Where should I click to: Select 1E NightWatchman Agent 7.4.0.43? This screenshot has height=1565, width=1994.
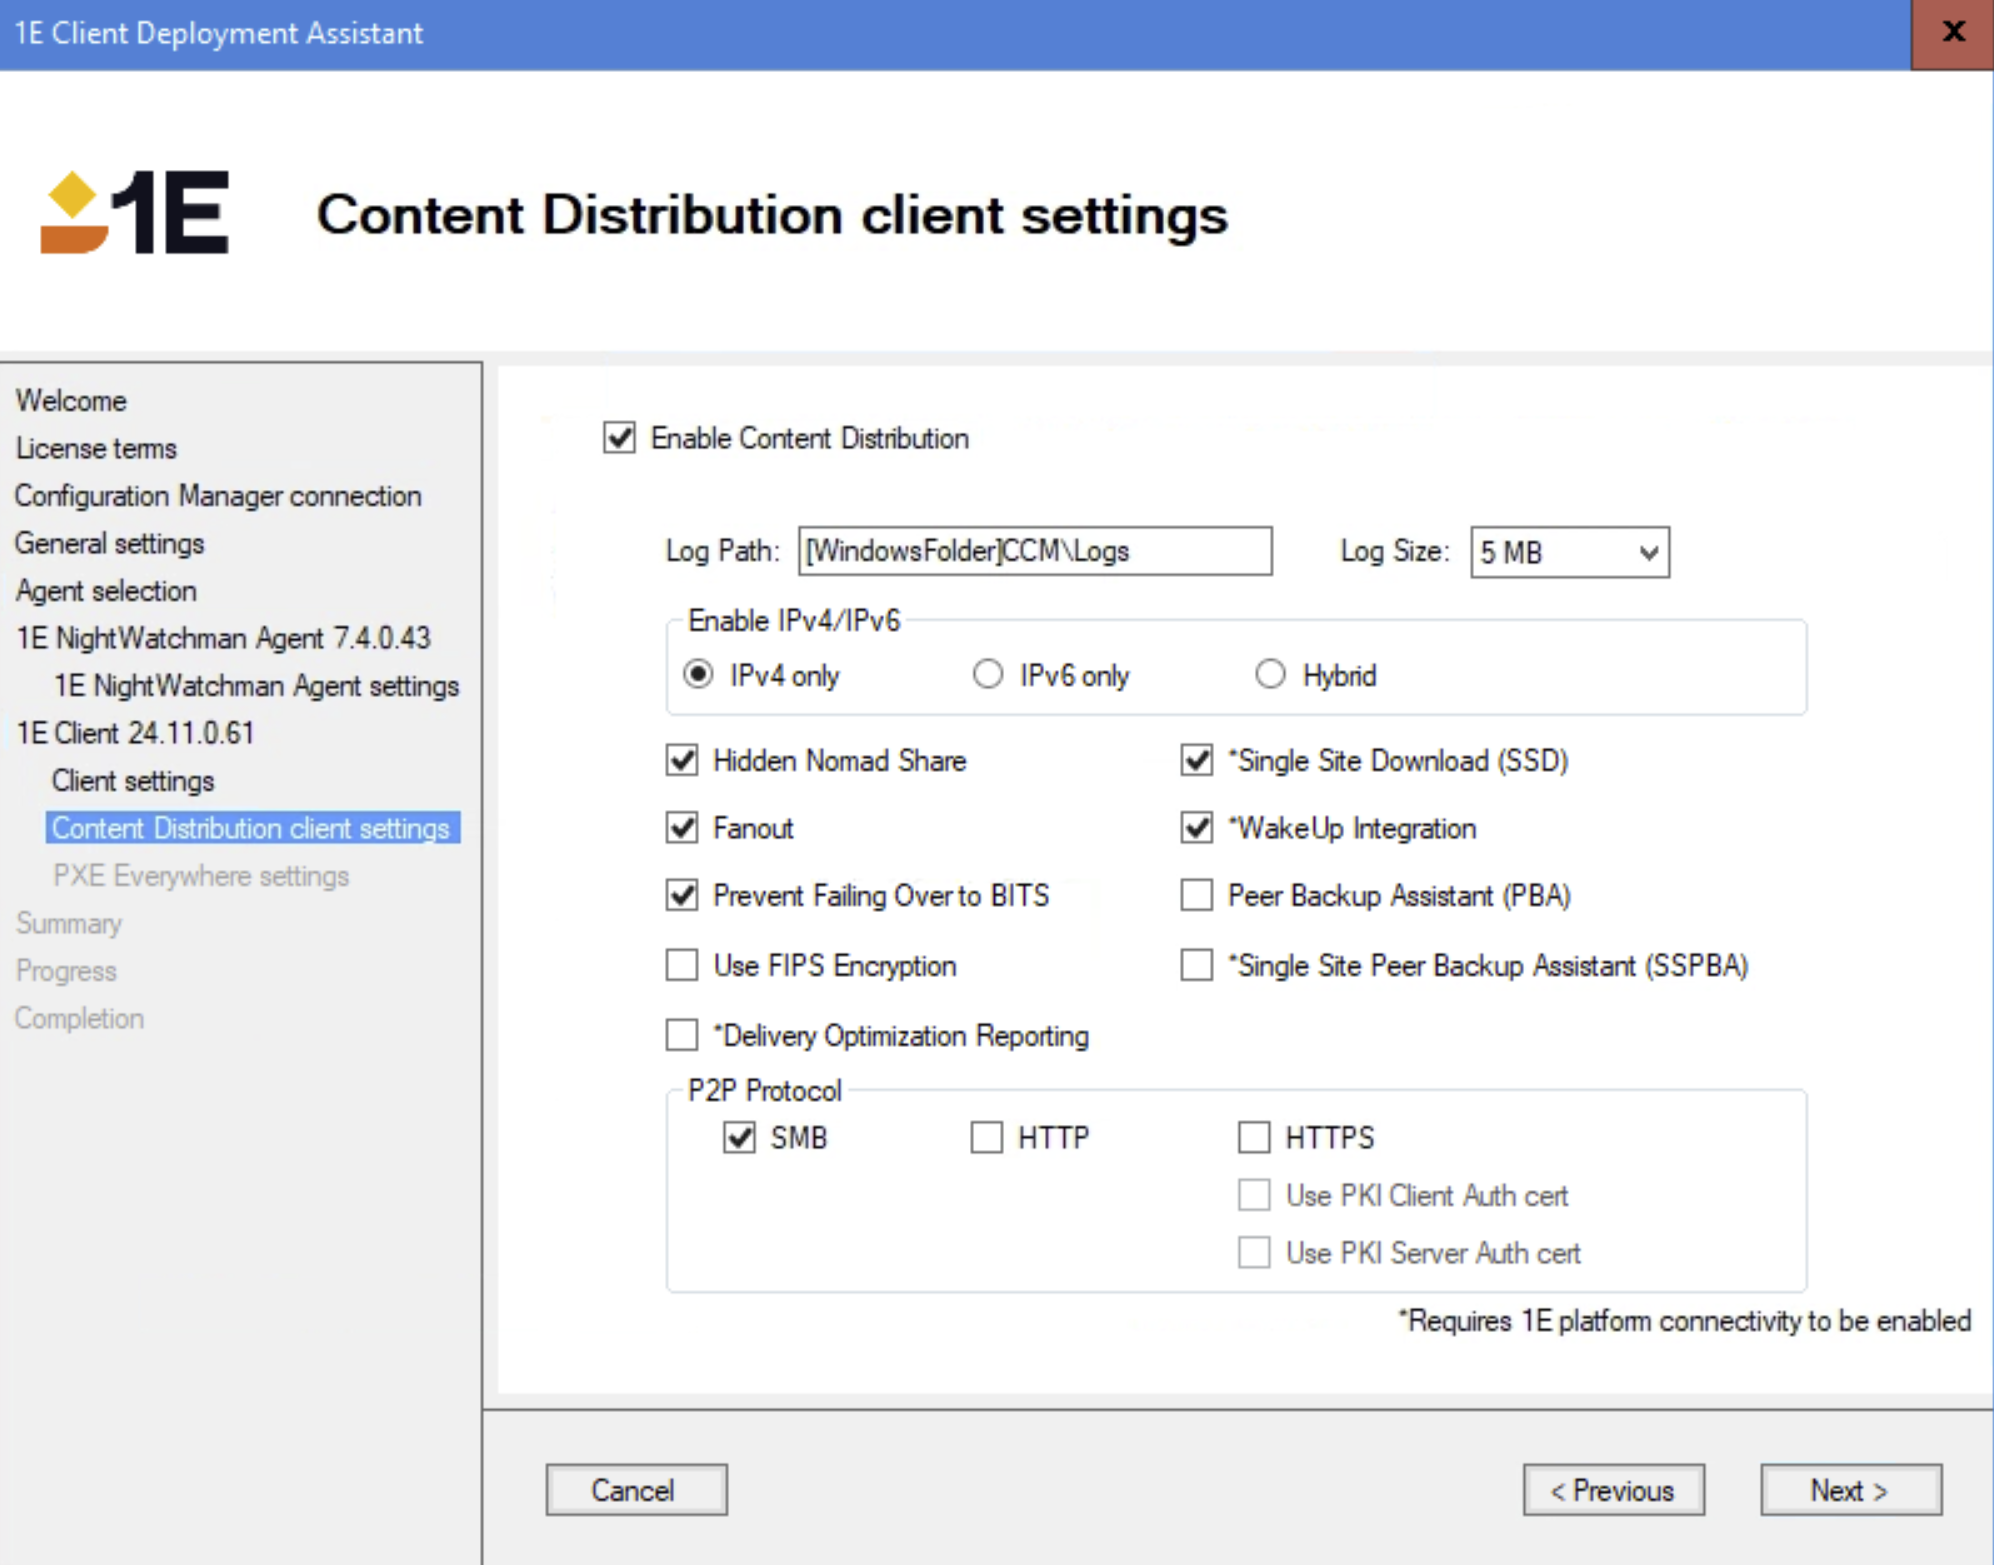pos(223,638)
